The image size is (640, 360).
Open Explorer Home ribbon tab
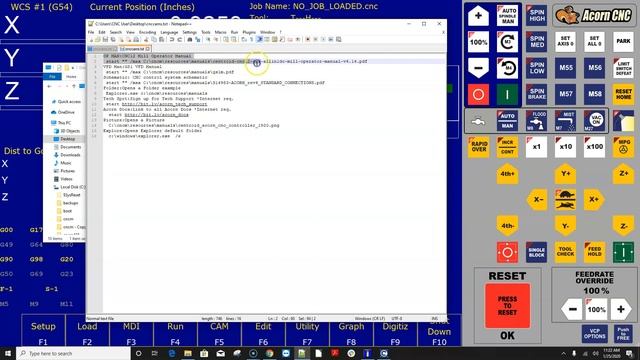(x=71, y=77)
